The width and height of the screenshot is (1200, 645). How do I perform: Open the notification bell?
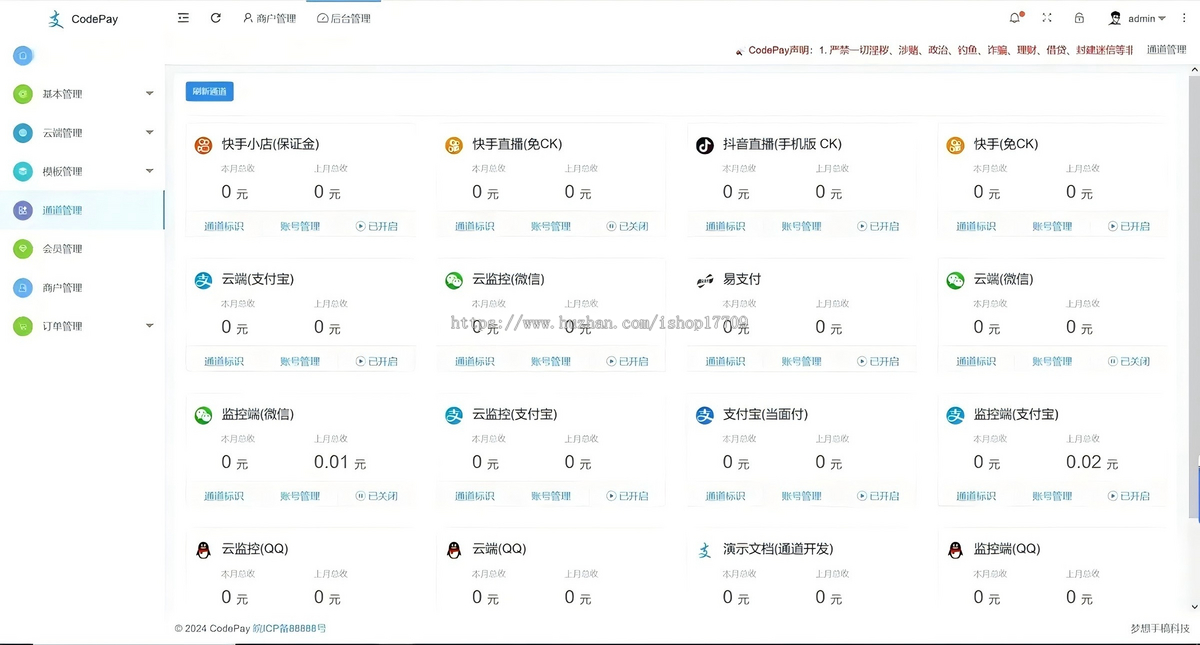click(x=1016, y=18)
